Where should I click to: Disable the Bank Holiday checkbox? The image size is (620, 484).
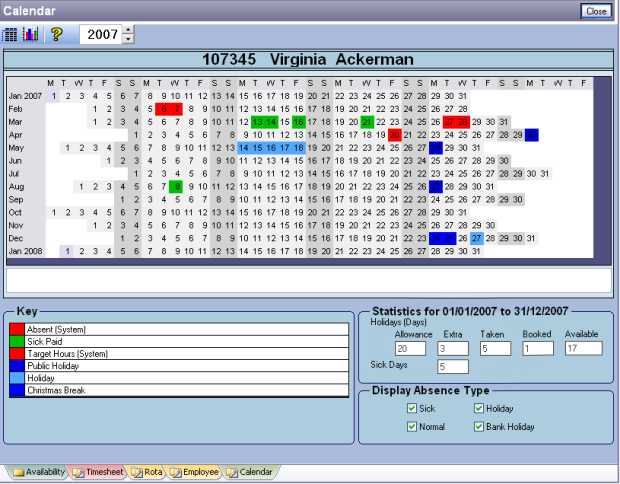click(x=479, y=427)
